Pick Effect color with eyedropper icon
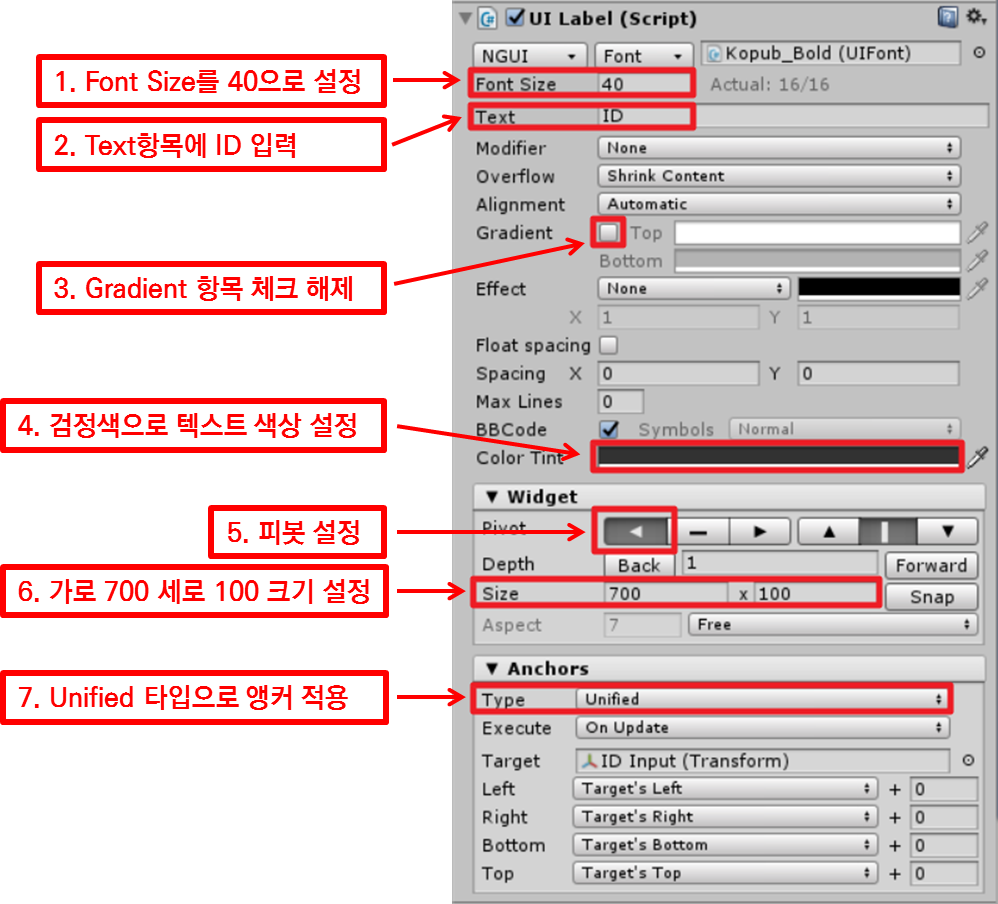The height and width of the screenshot is (904, 998). (x=977, y=288)
